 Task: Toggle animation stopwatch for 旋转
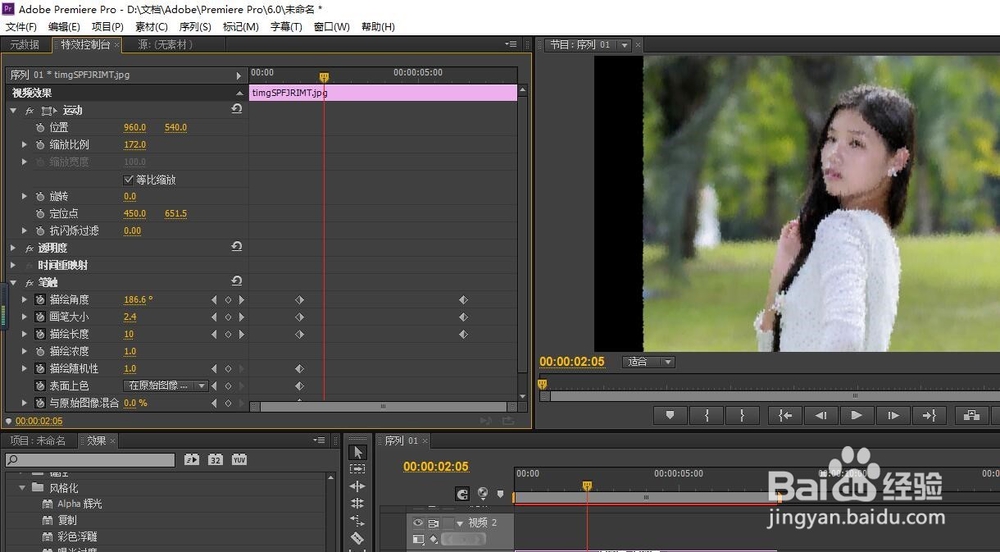point(40,196)
